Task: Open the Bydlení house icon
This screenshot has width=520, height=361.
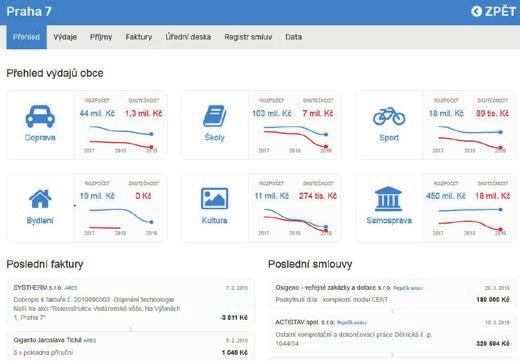Action: click(40, 199)
